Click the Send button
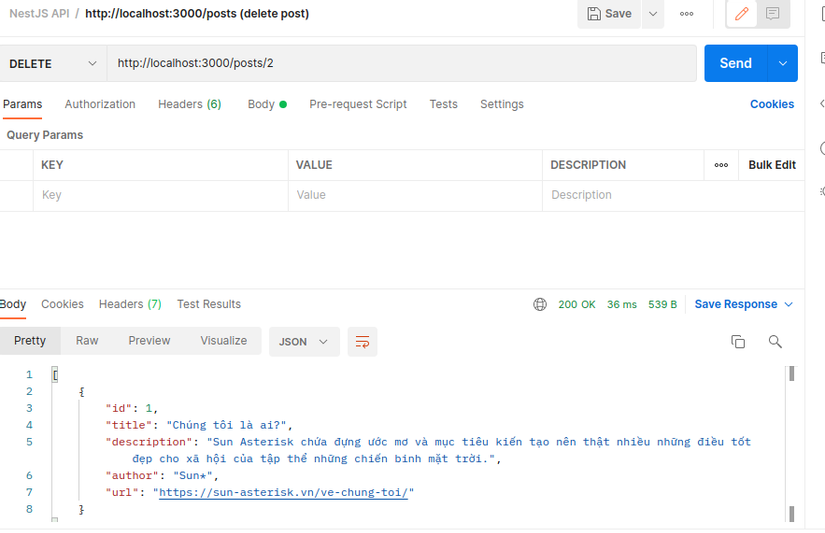Screen dimensions: 825x533 [735, 64]
